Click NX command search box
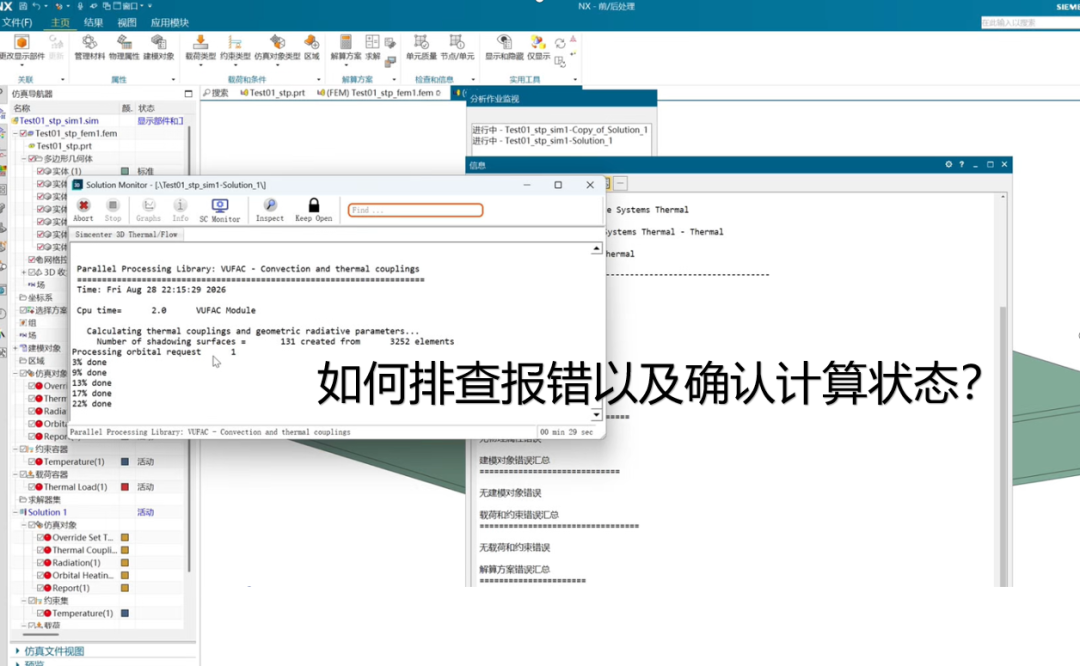Viewport: 1080px width, 666px height. pyautogui.click(x=1030, y=23)
